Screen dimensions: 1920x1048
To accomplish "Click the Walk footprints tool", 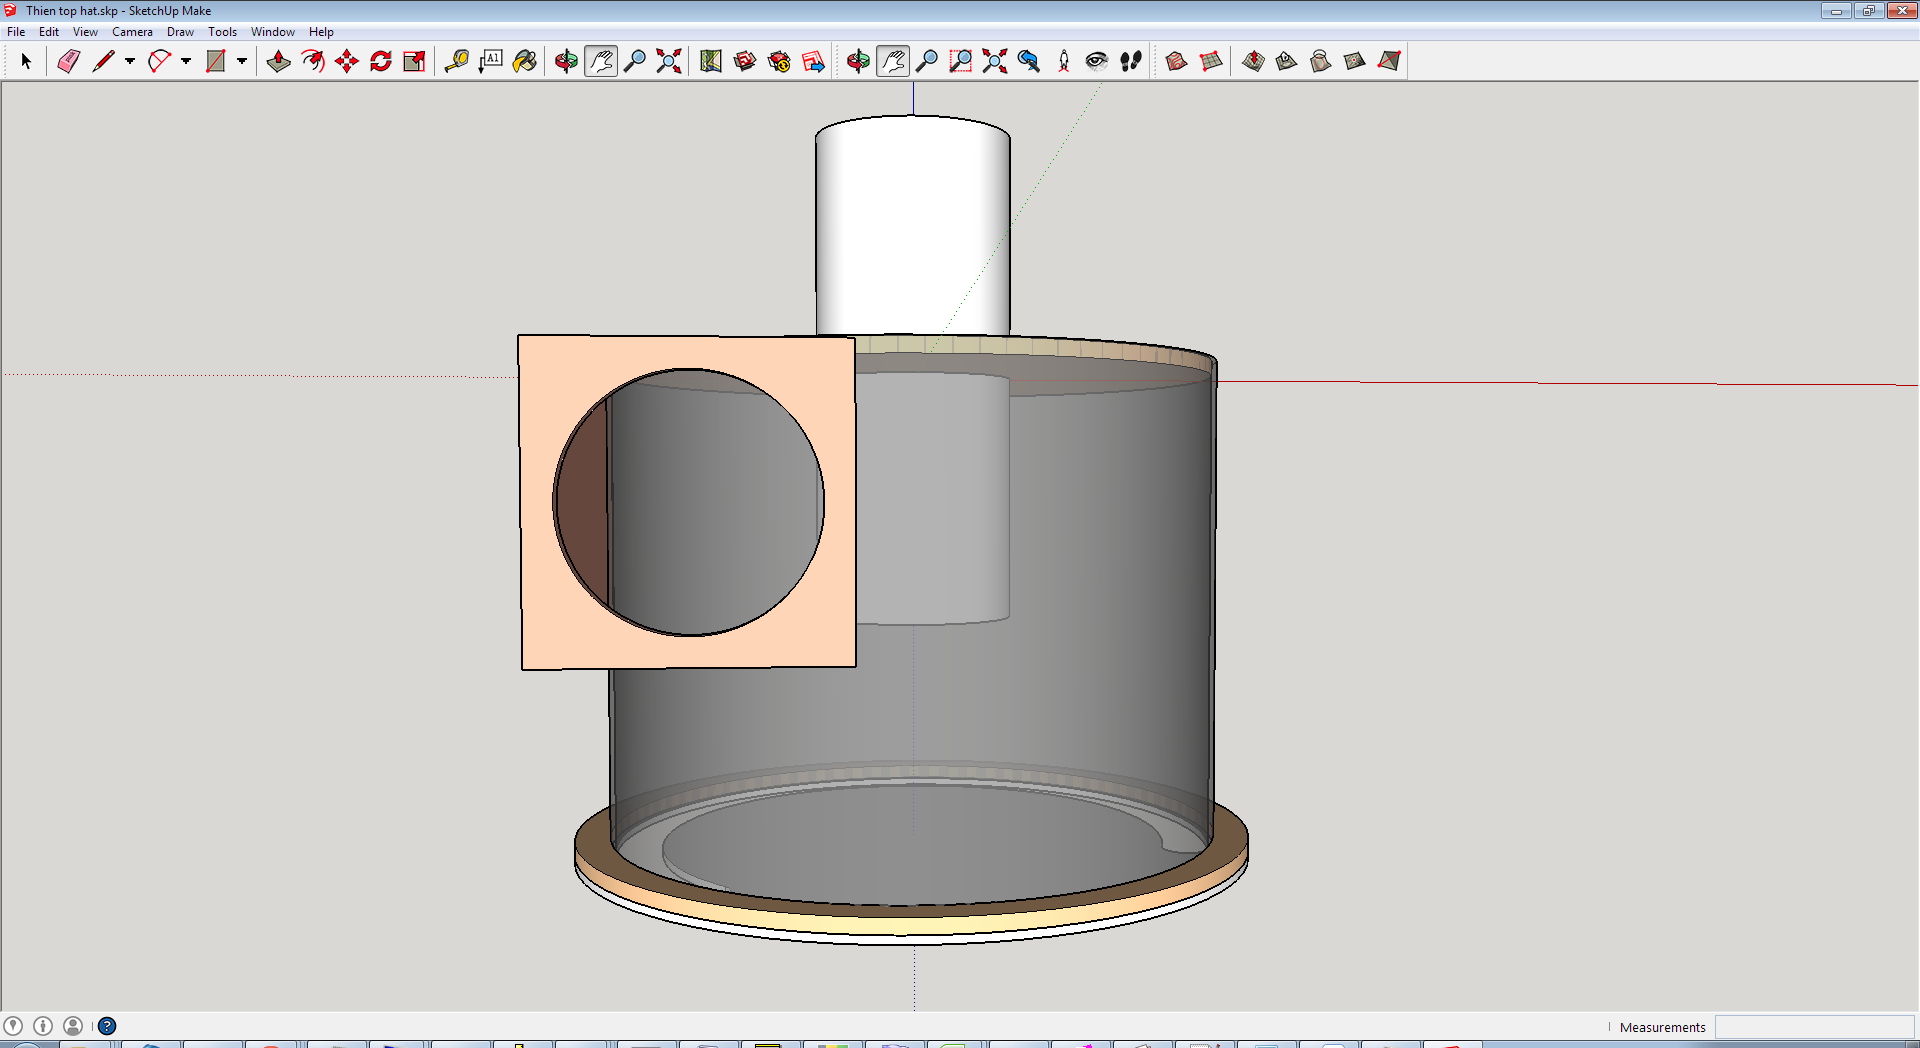I will tap(1130, 61).
